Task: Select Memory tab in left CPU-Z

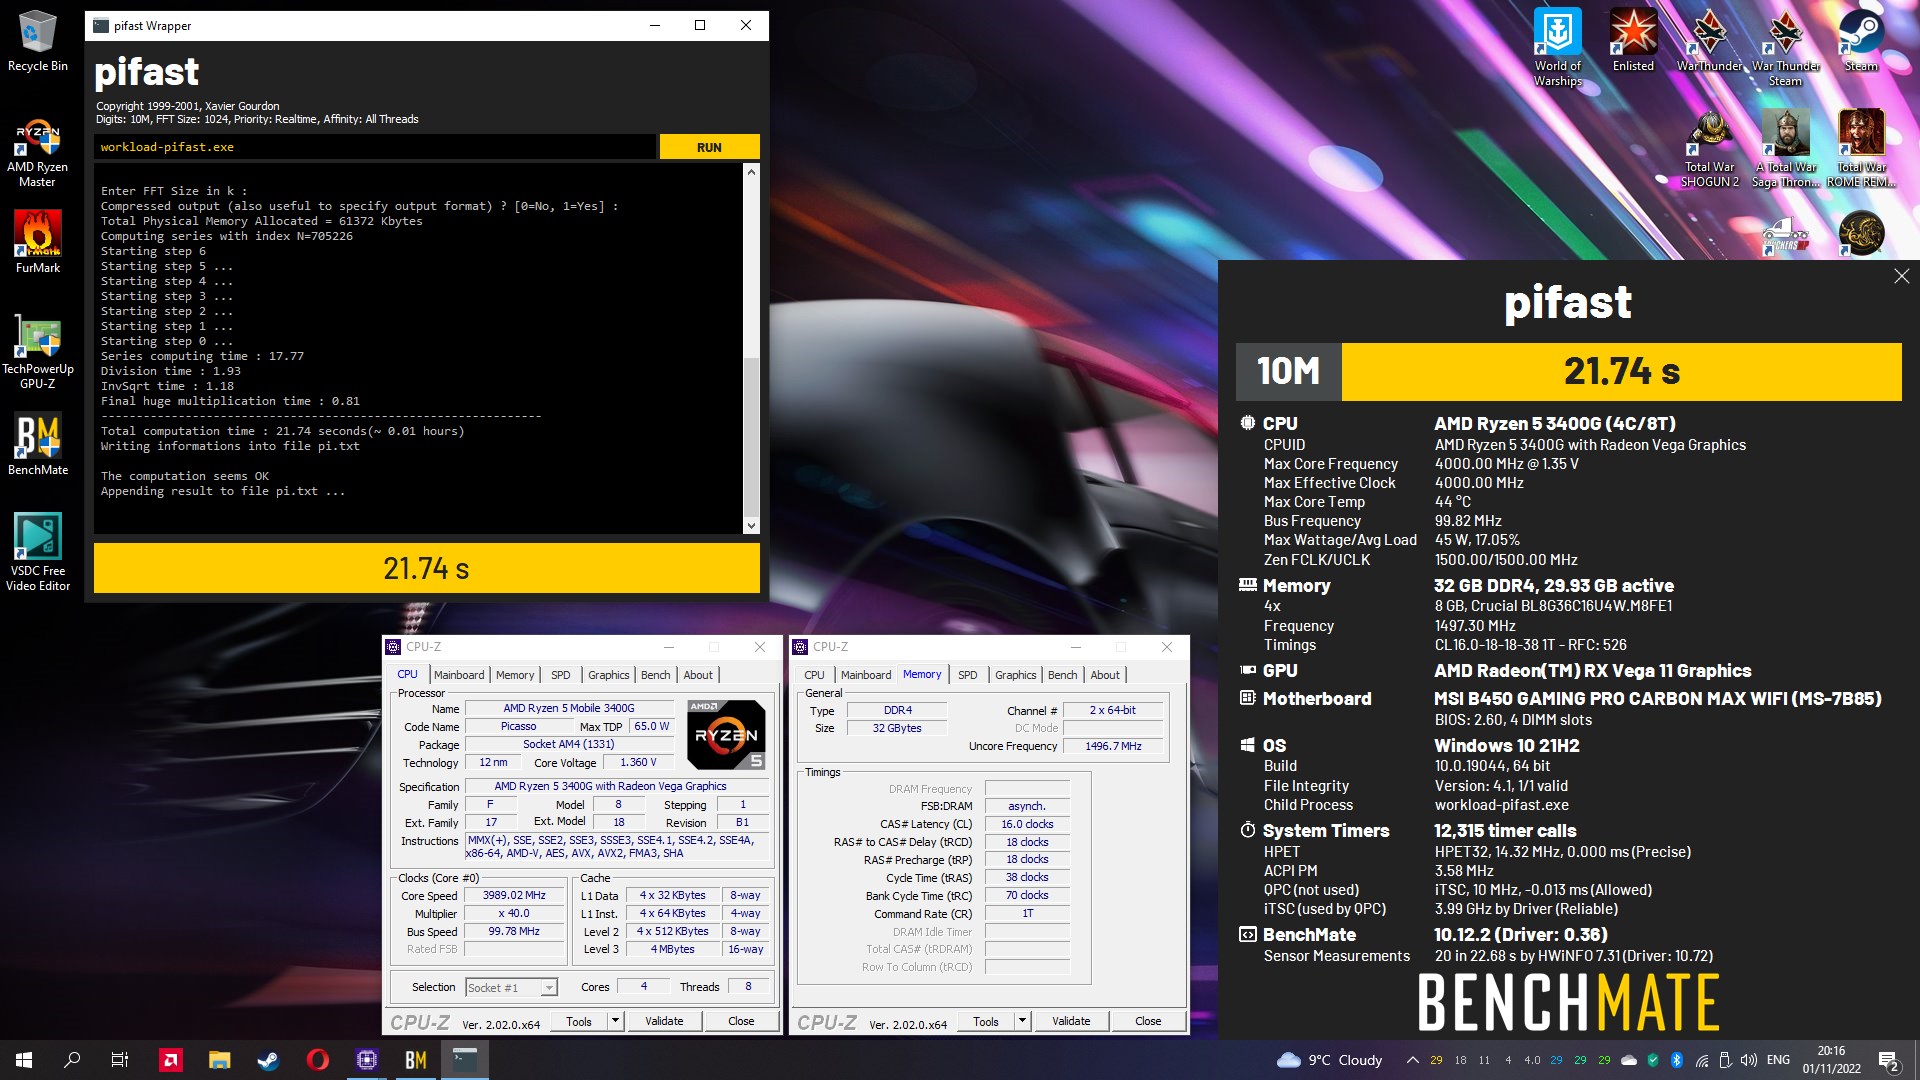Action: [x=515, y=675]
